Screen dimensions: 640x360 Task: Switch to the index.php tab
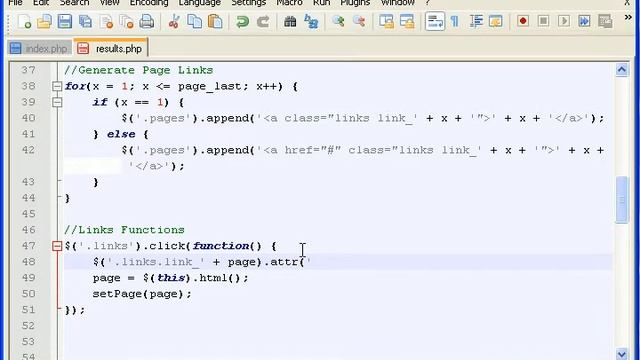click(x=39, y=48)
